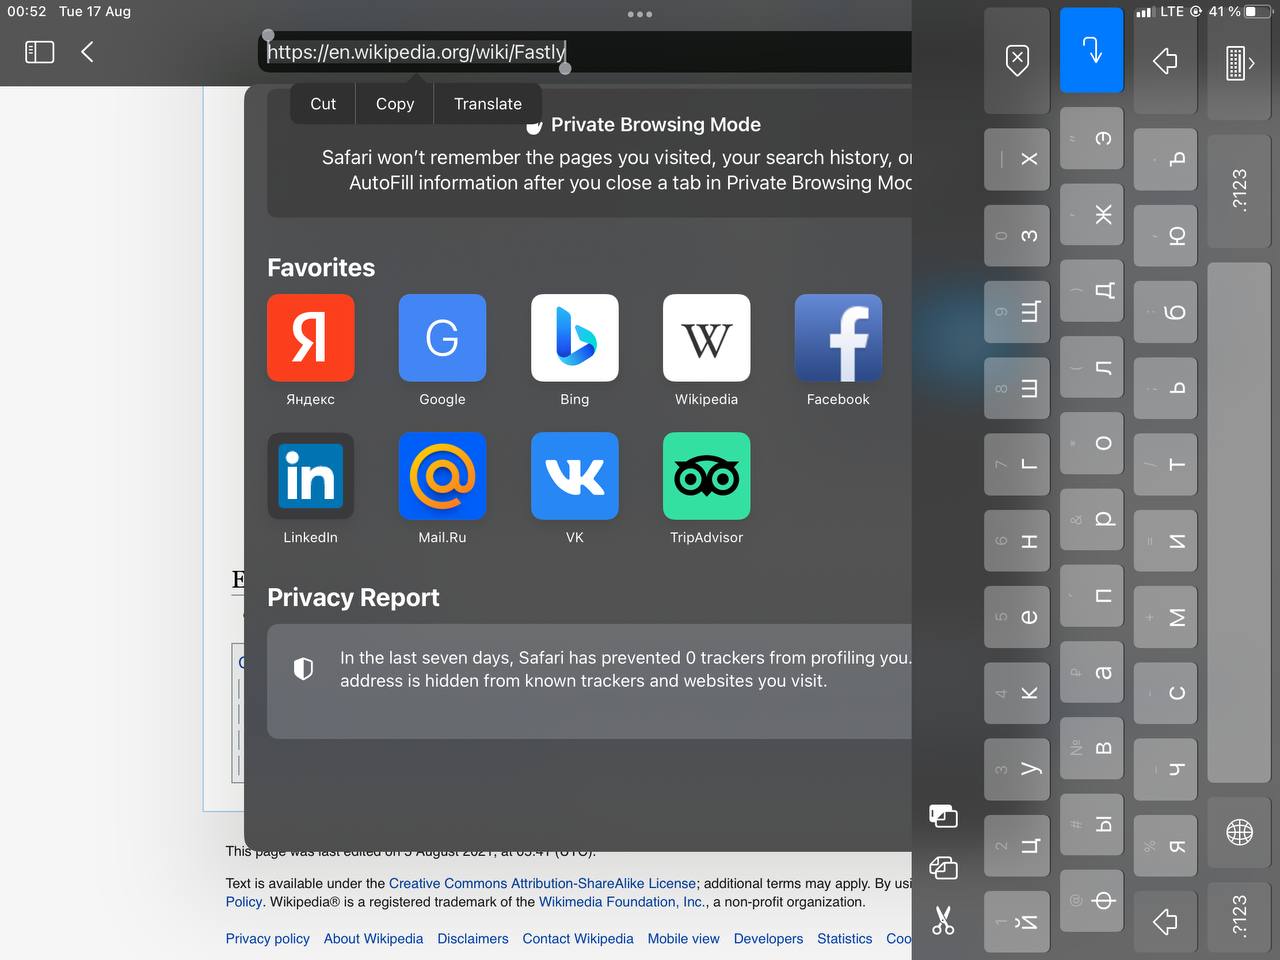Open the Statistics link
Viewport: 1280px width, 960px height.
click(844, 938)
